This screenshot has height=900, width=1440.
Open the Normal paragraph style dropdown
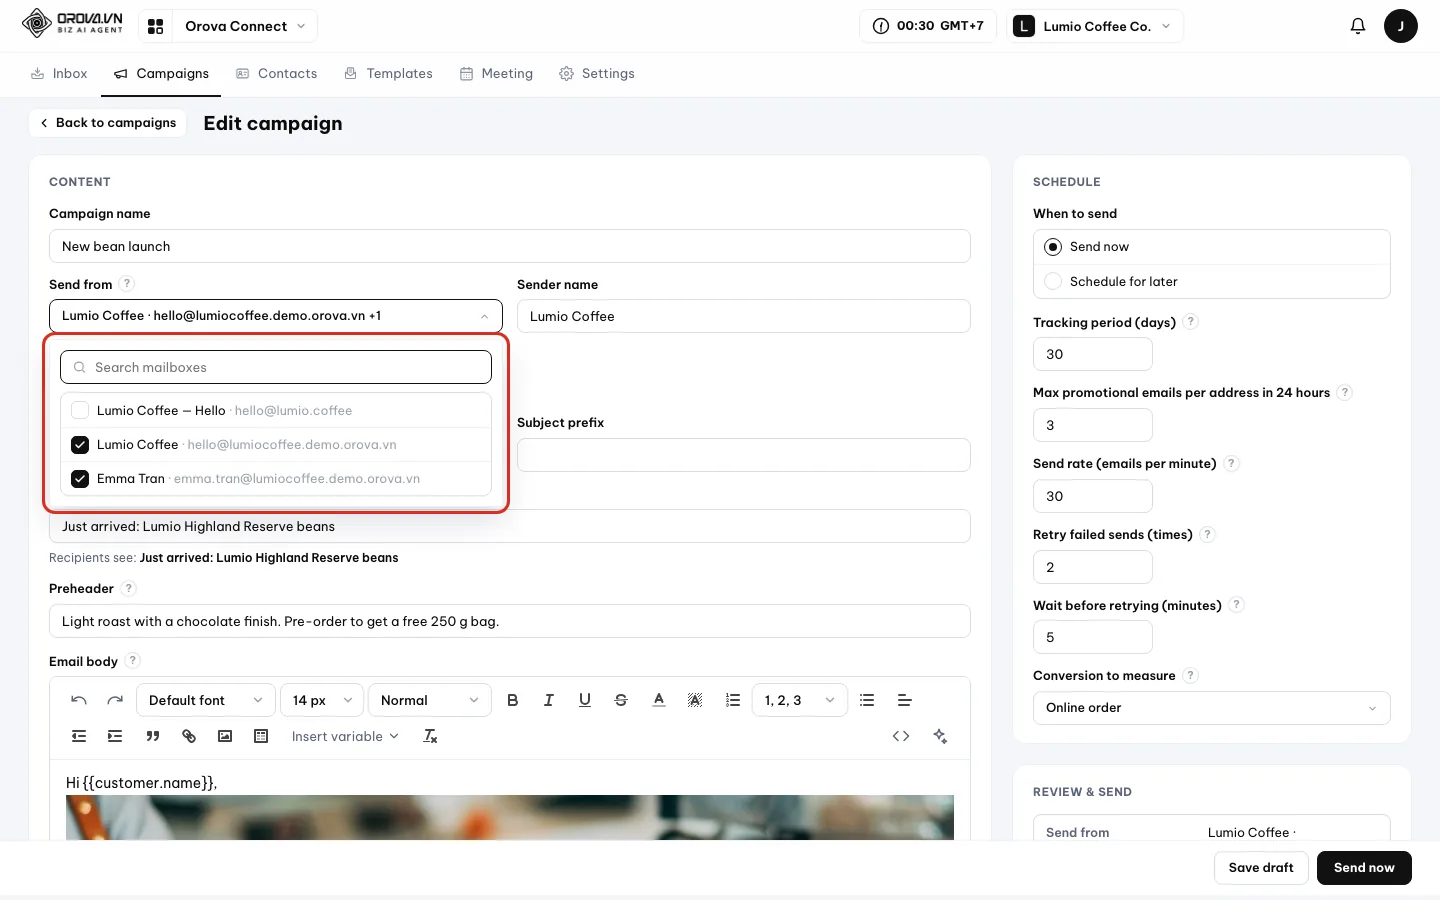click(x=430, y=700)
